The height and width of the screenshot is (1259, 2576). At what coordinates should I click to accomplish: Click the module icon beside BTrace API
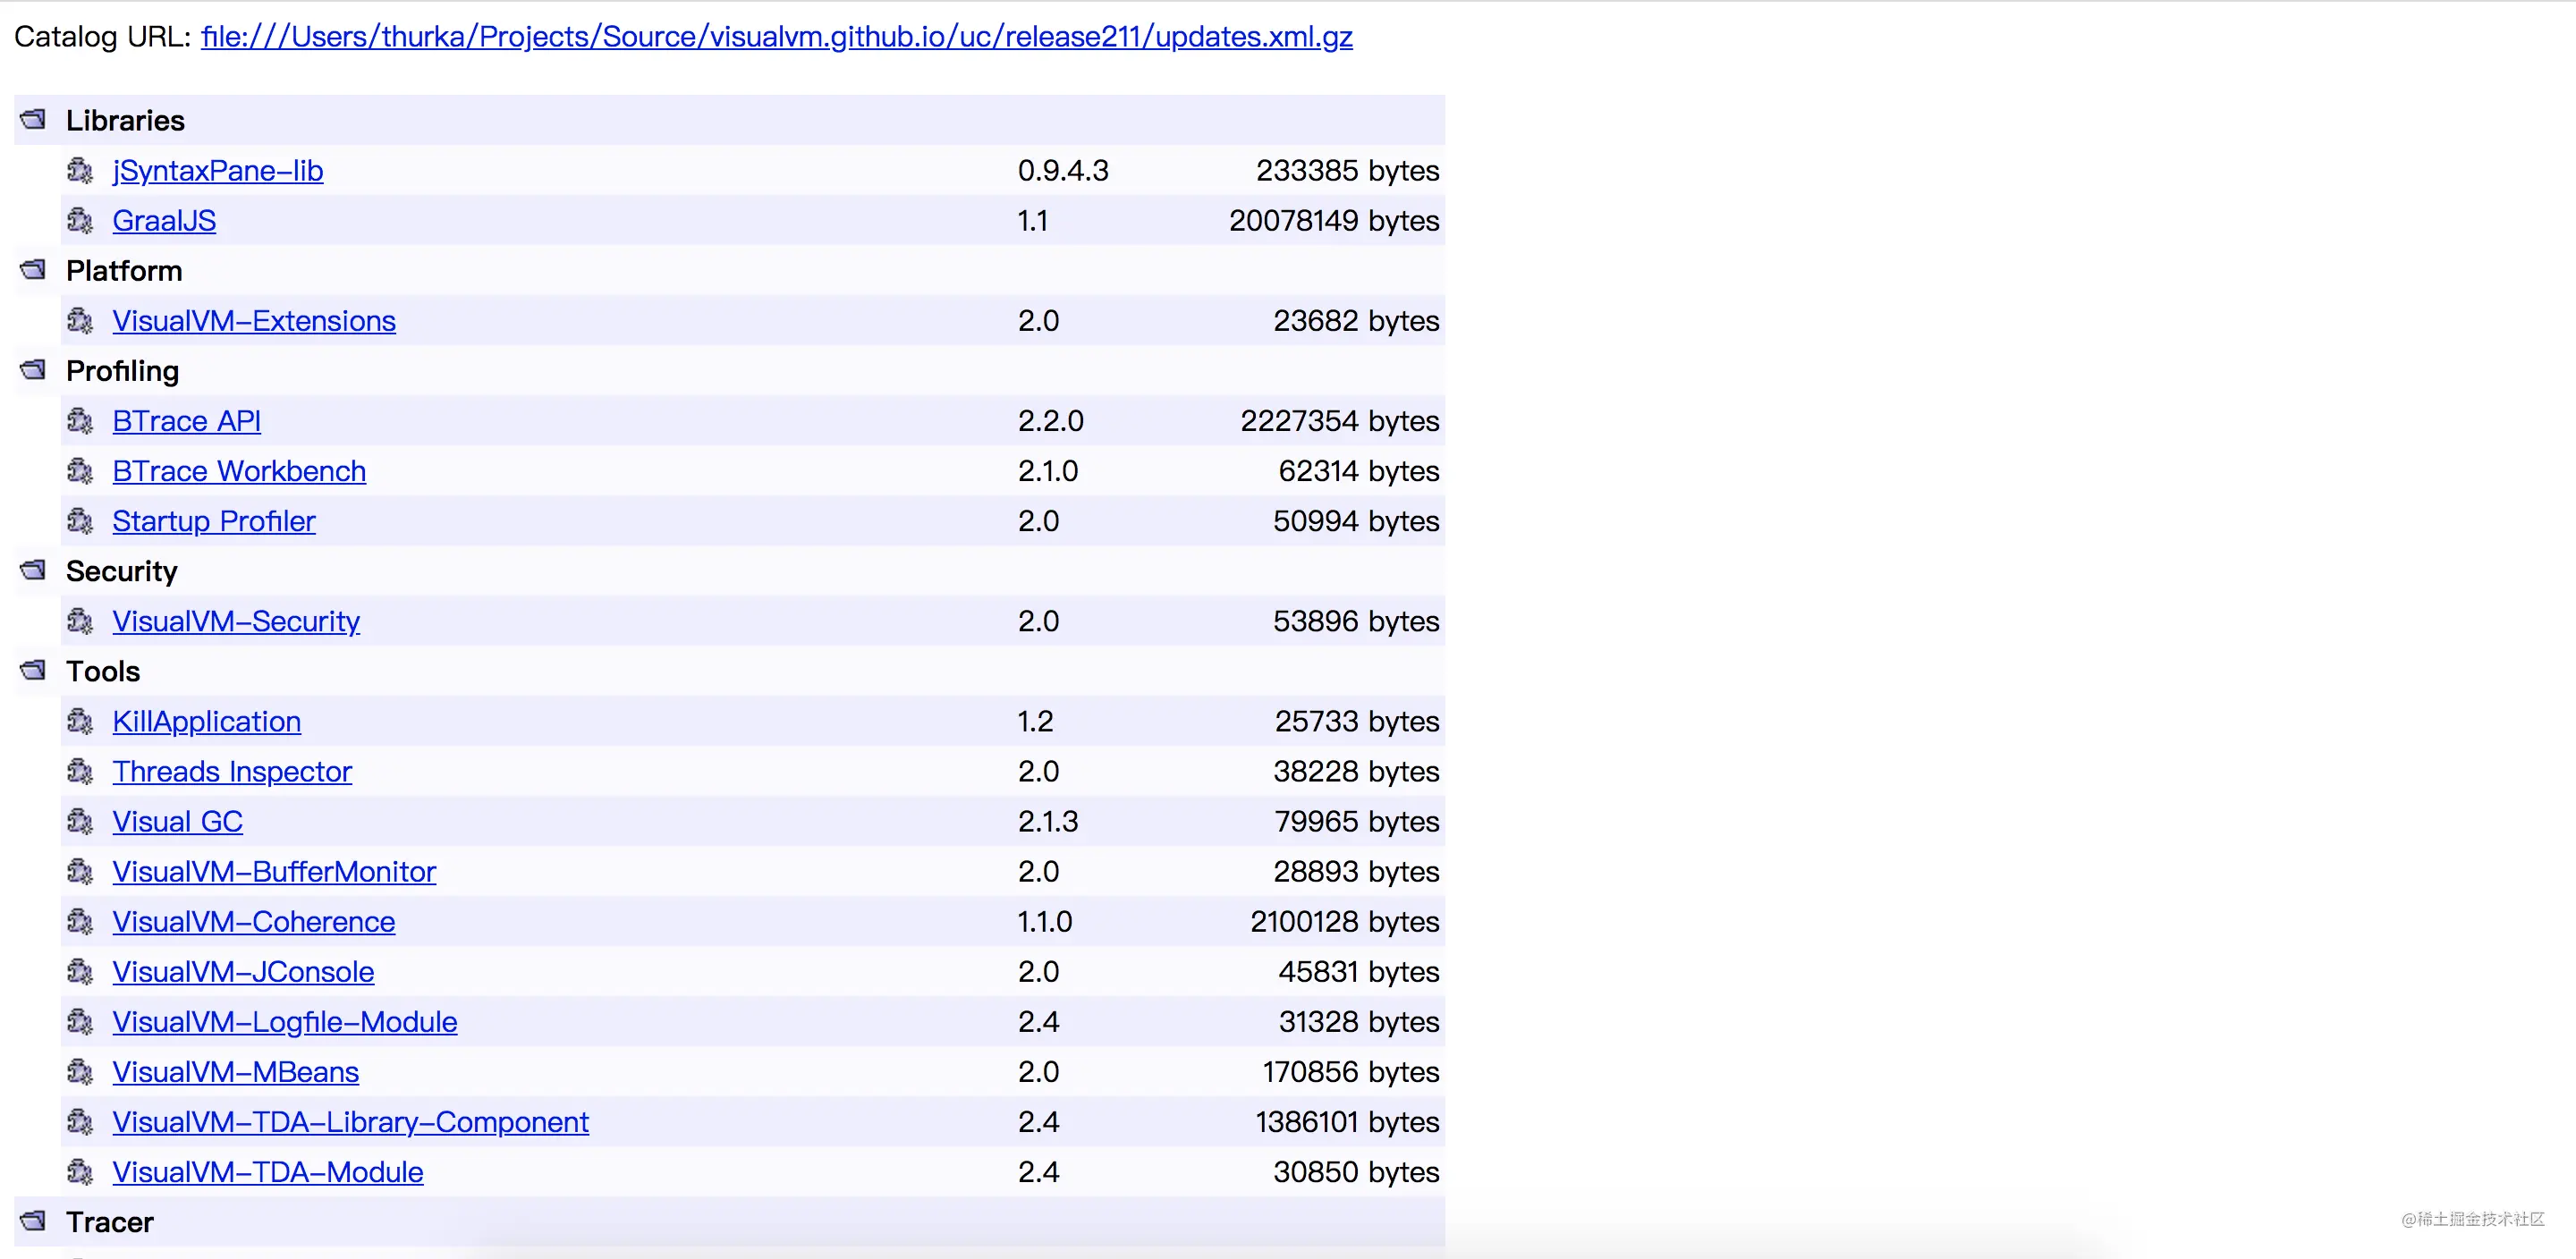(80, 420)
